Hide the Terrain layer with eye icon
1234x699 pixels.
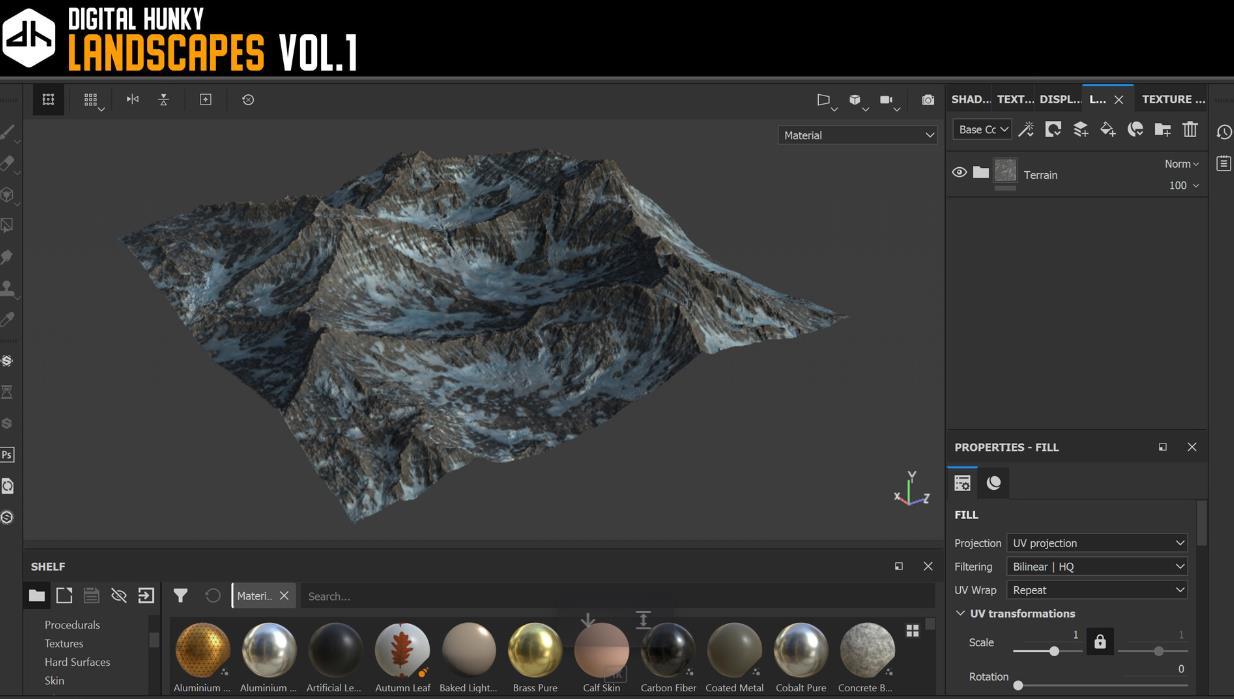tap(959, 173)
